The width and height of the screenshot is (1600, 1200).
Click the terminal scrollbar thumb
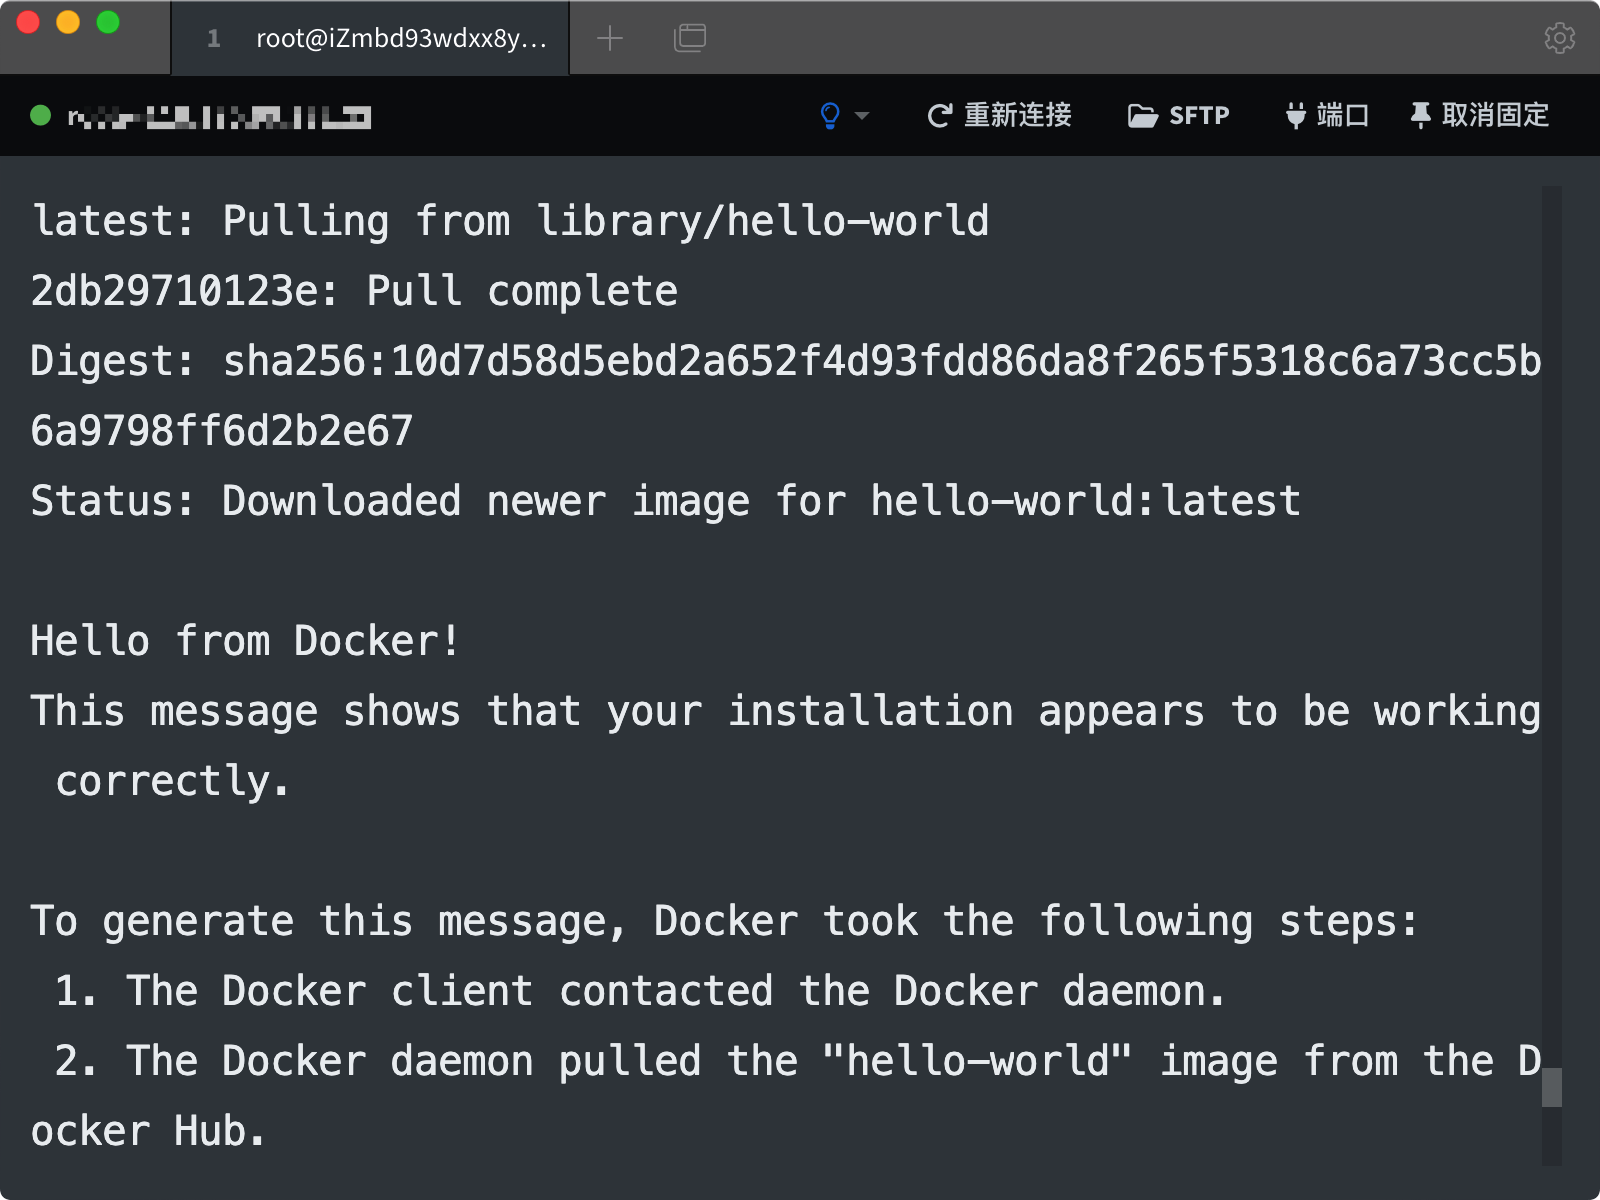coord(1551,1087)
